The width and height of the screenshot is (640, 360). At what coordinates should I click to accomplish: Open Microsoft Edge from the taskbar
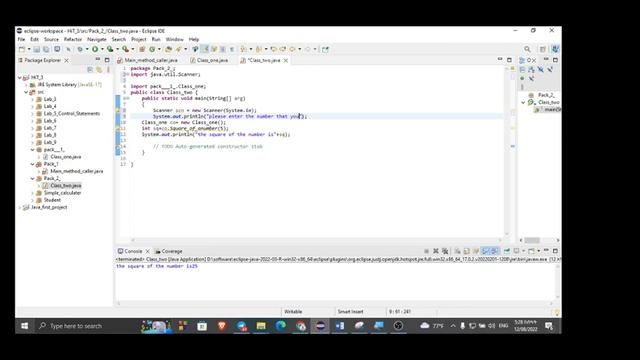(281, 326)
